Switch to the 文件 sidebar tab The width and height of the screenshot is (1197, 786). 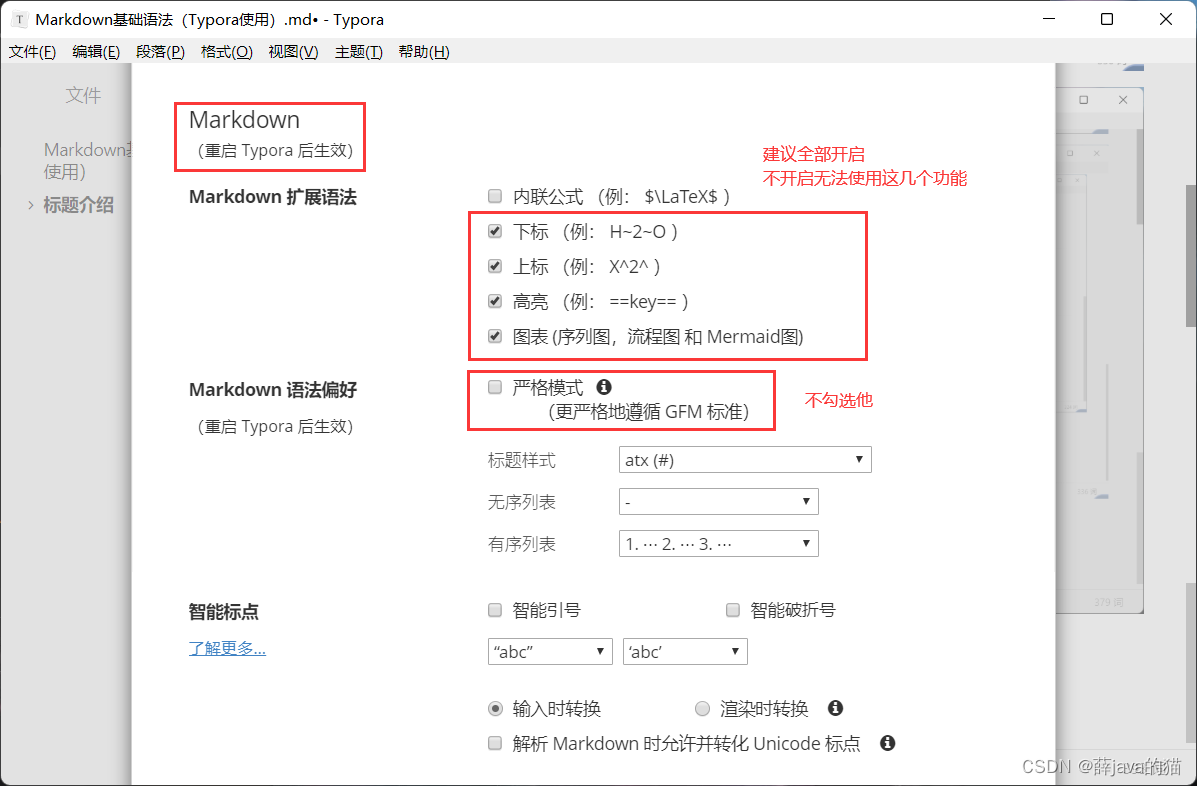click(x=83, y=95)
